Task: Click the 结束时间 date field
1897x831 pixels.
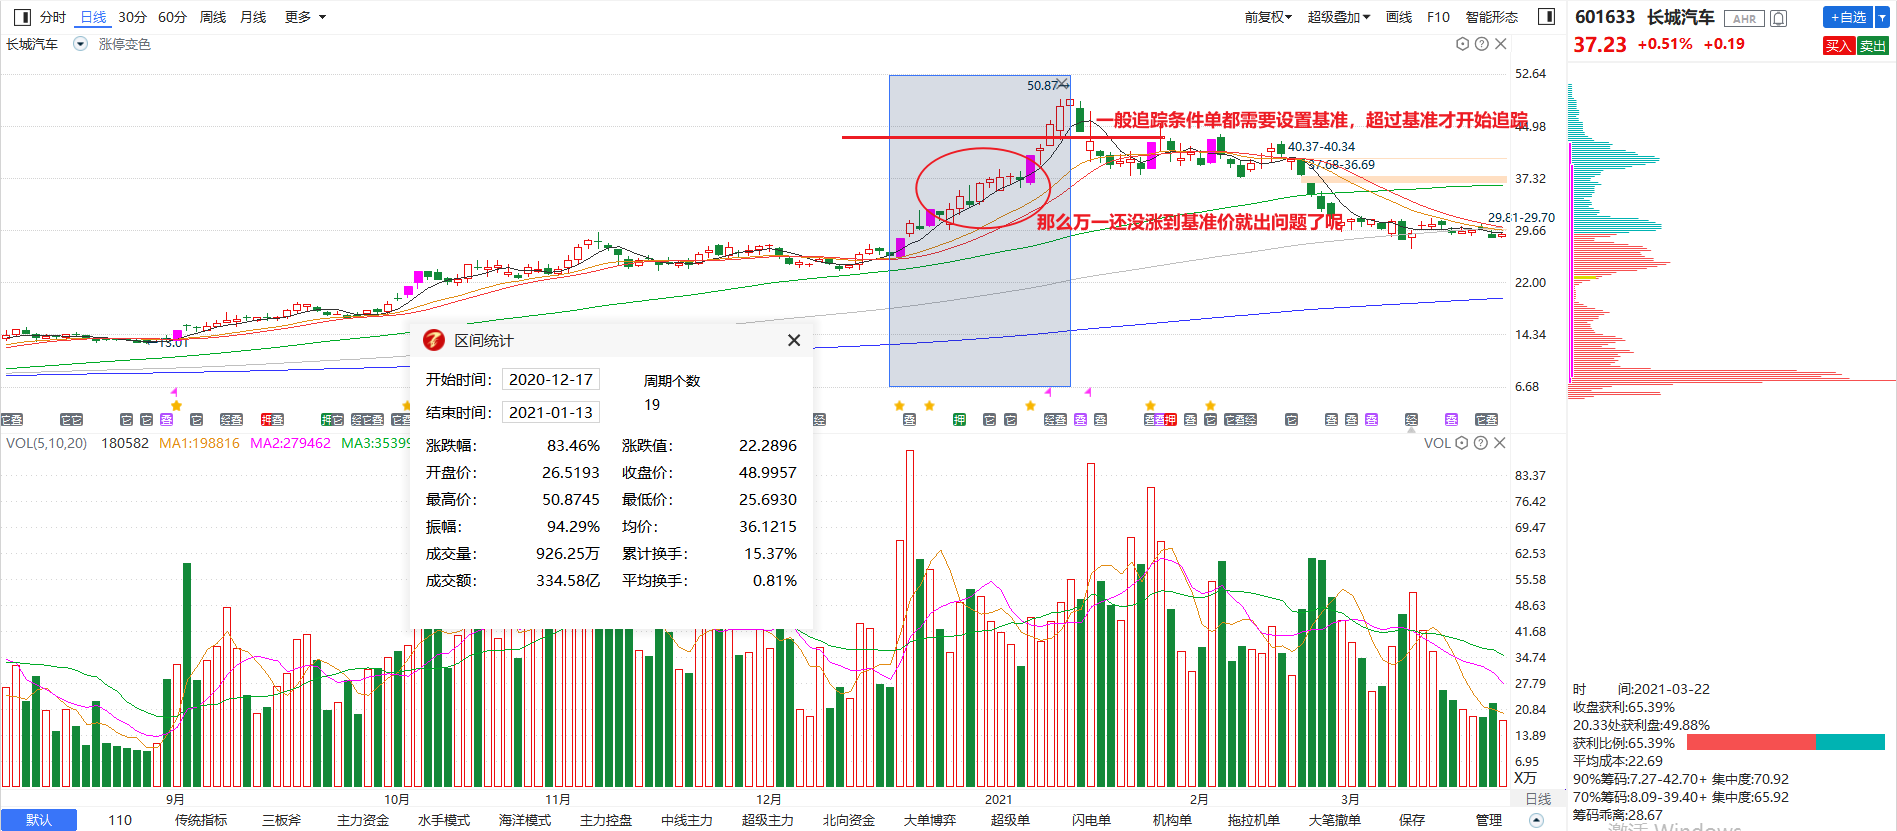Action: click(x=551, y=412)
